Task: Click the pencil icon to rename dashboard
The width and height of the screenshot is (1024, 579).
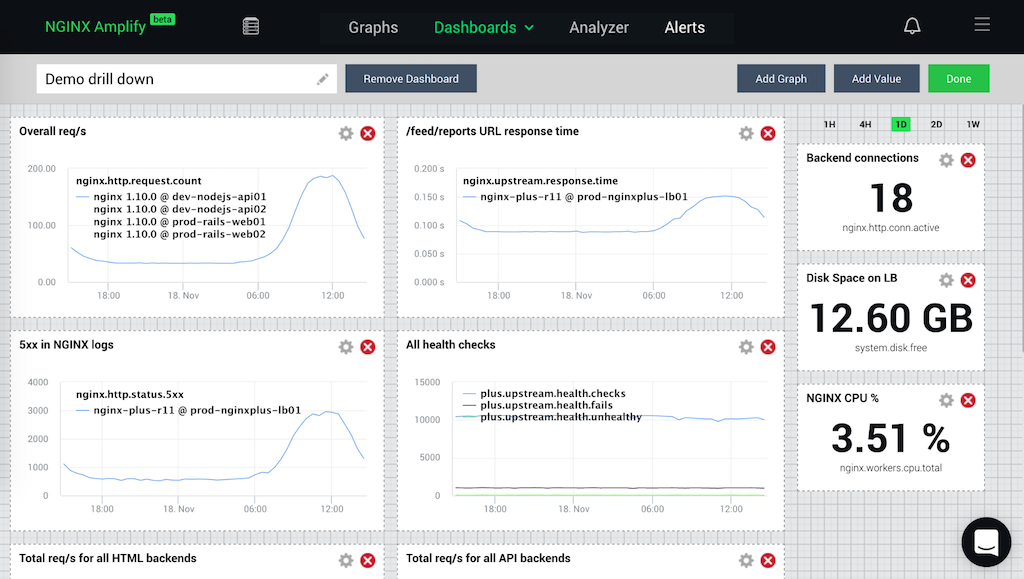Action: click(x=323, y=79)
